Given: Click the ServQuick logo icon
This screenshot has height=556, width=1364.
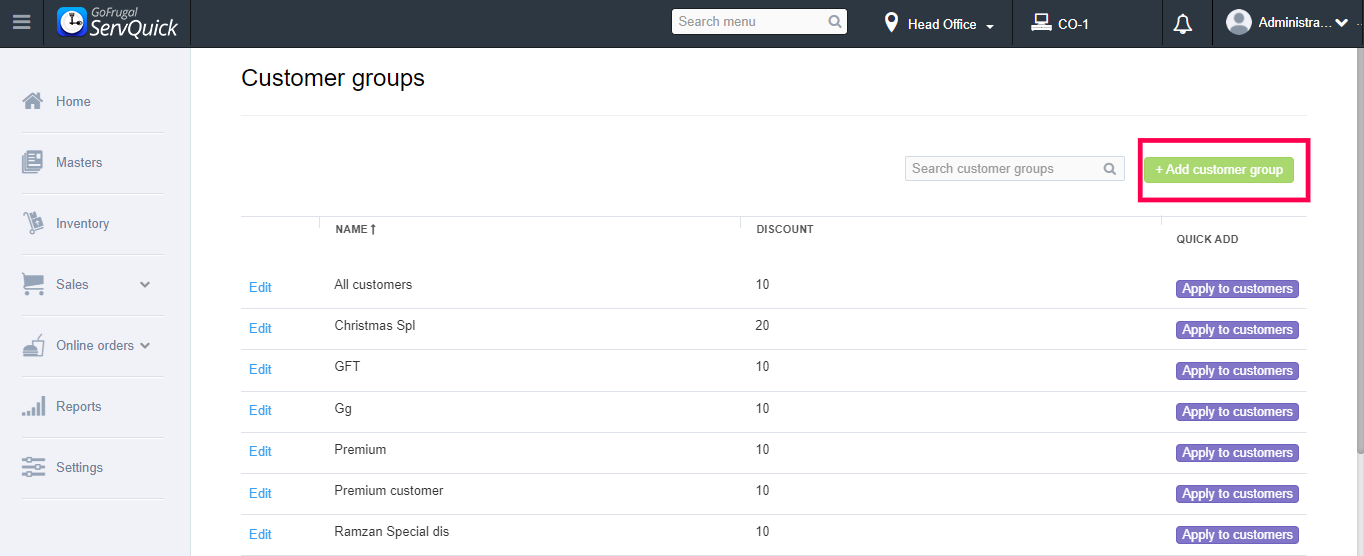Looking at the screenshot, I should click(x=72, y=22).
